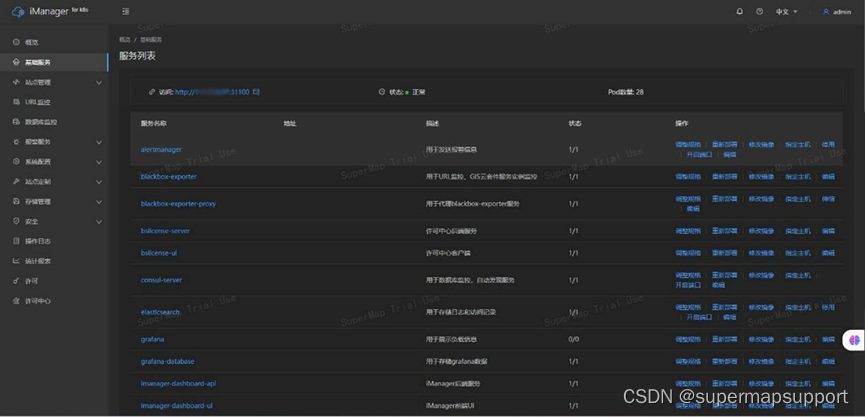Click 重新部署 for alertmanager
865x417 pixels.
(x=724, y=145)
